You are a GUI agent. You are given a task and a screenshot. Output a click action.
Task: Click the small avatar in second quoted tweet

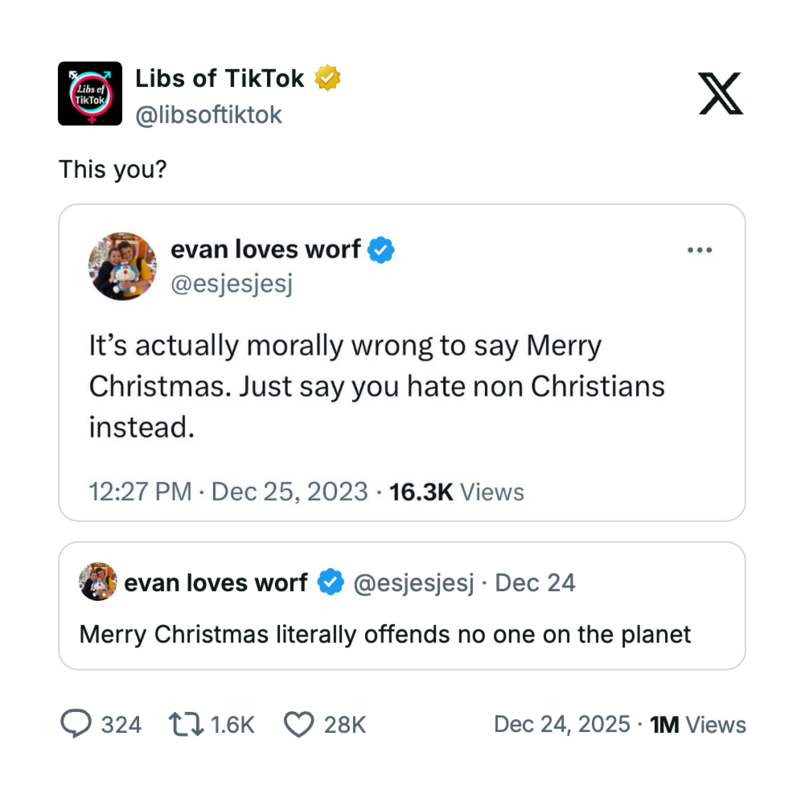coord(98,582)
